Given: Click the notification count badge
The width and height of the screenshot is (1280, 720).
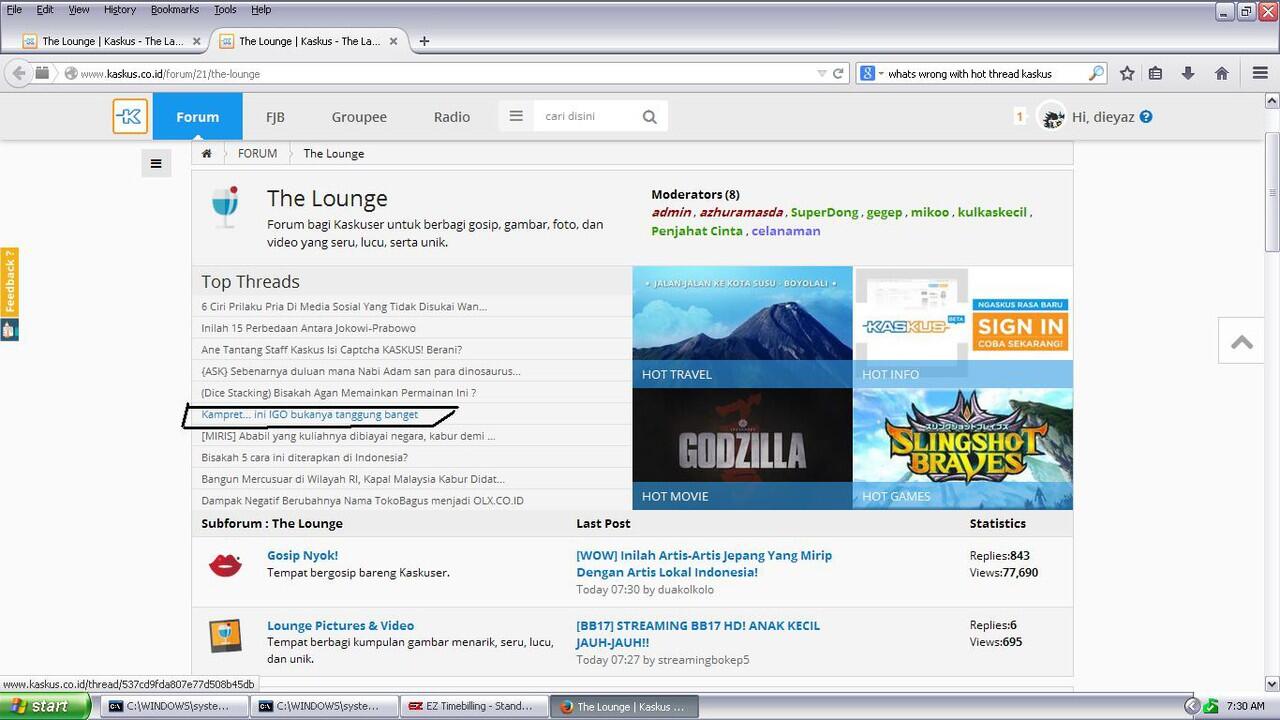Looking at the screenshot, I should coord(1020,117).
